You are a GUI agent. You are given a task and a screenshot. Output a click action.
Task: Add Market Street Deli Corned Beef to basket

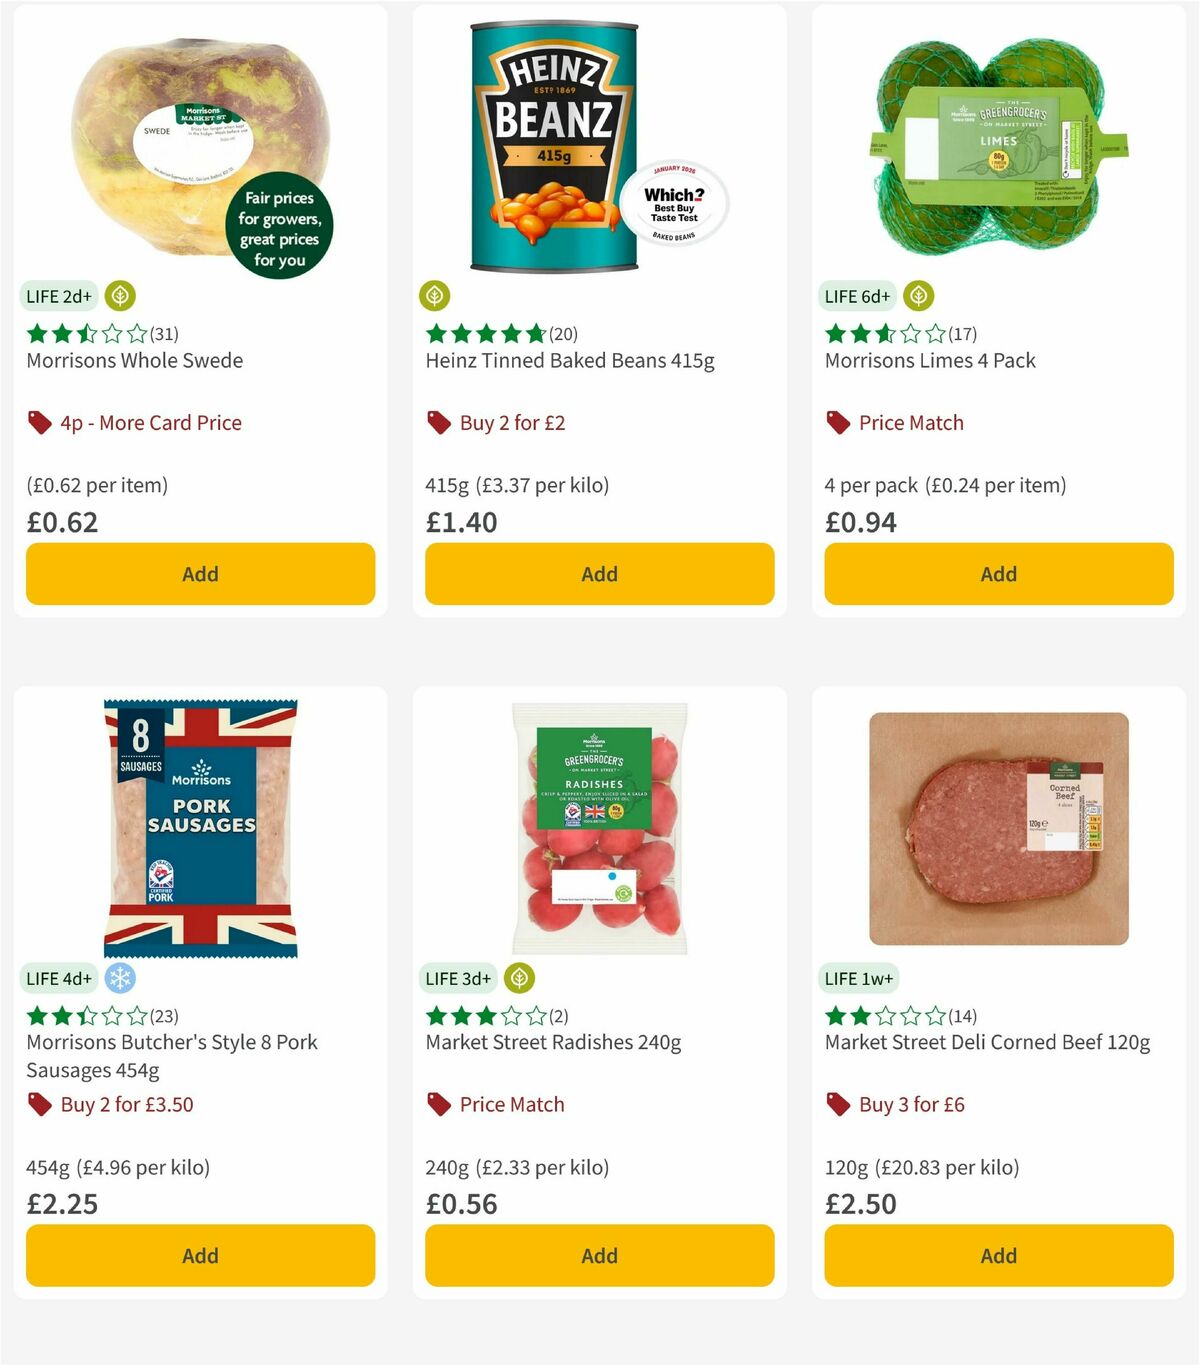click(x=998, y=1255)
